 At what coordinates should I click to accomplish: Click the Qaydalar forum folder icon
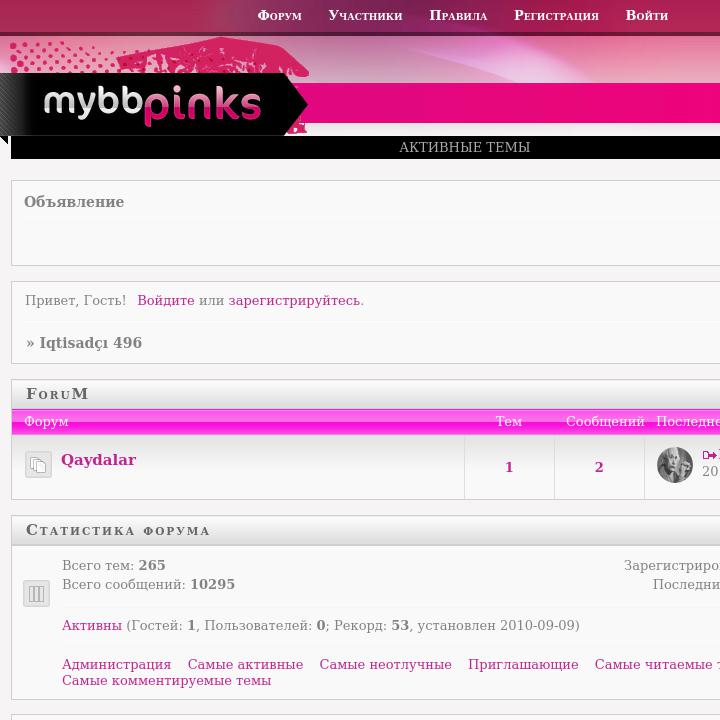[x=38, y=465]
